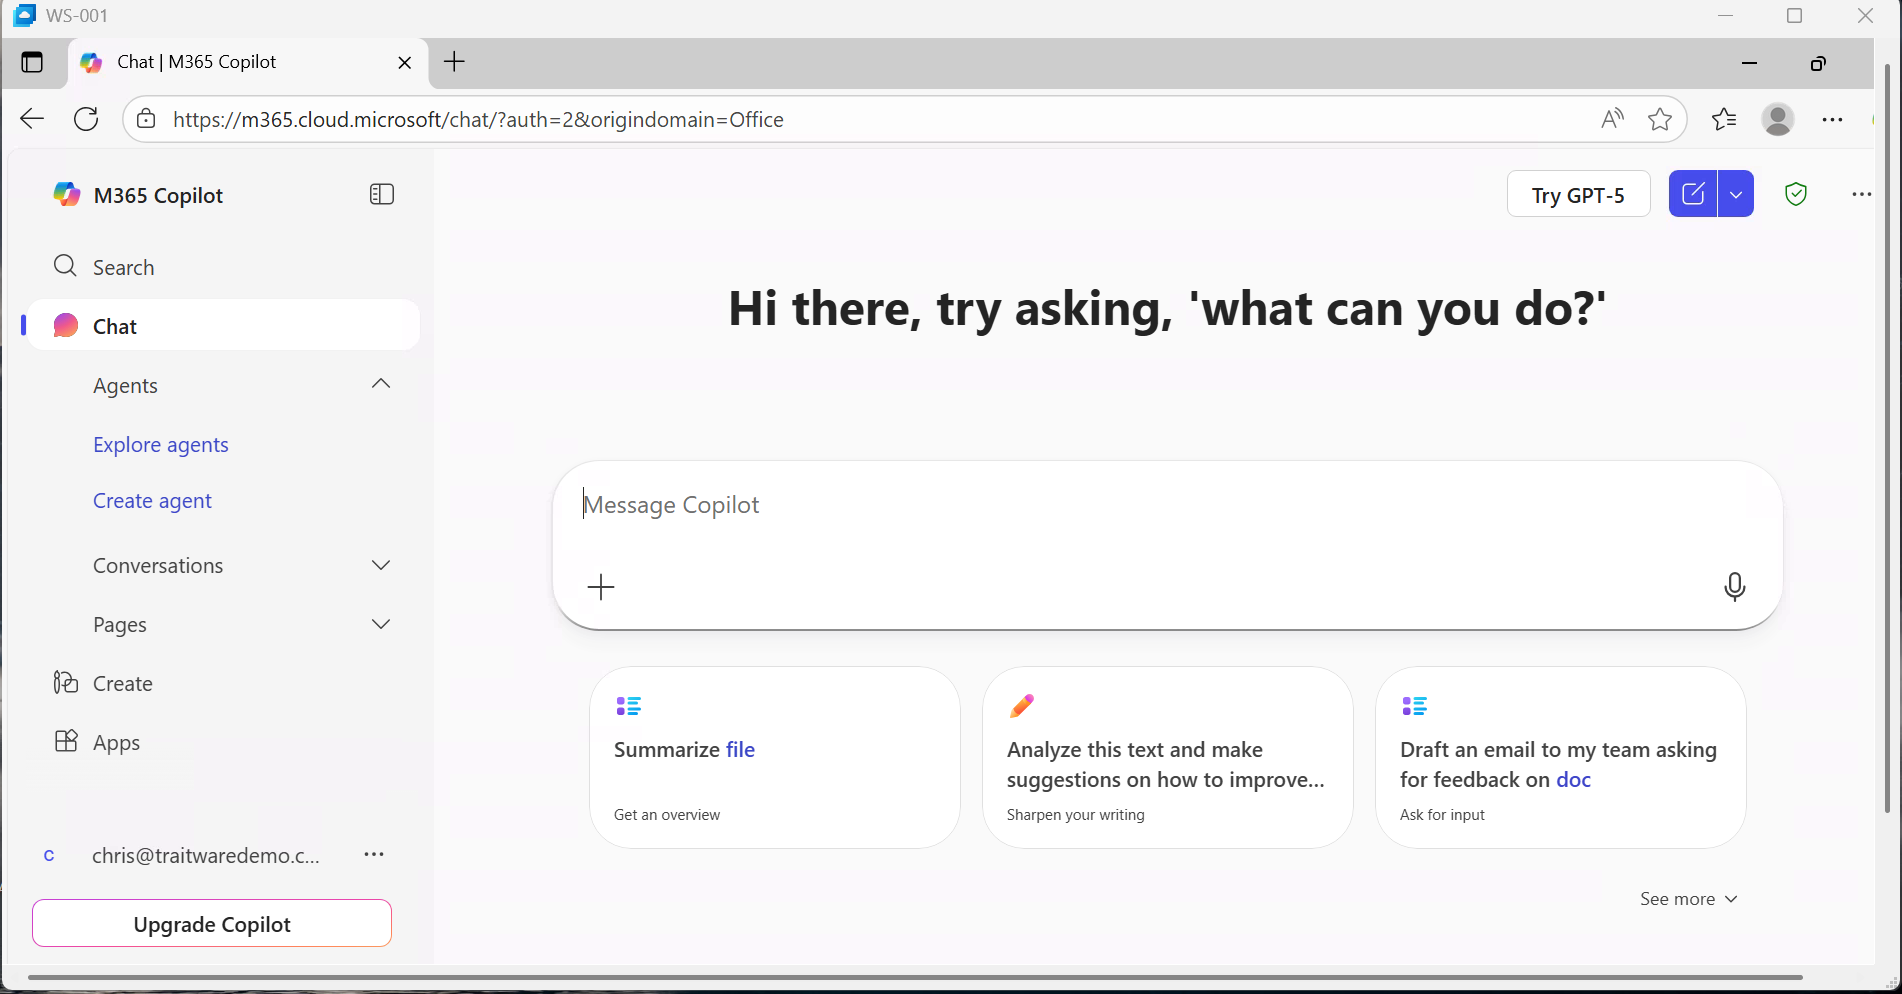Click the Try GPT-5 button
Viewport: 1902px width, 994px height.
1578,195
